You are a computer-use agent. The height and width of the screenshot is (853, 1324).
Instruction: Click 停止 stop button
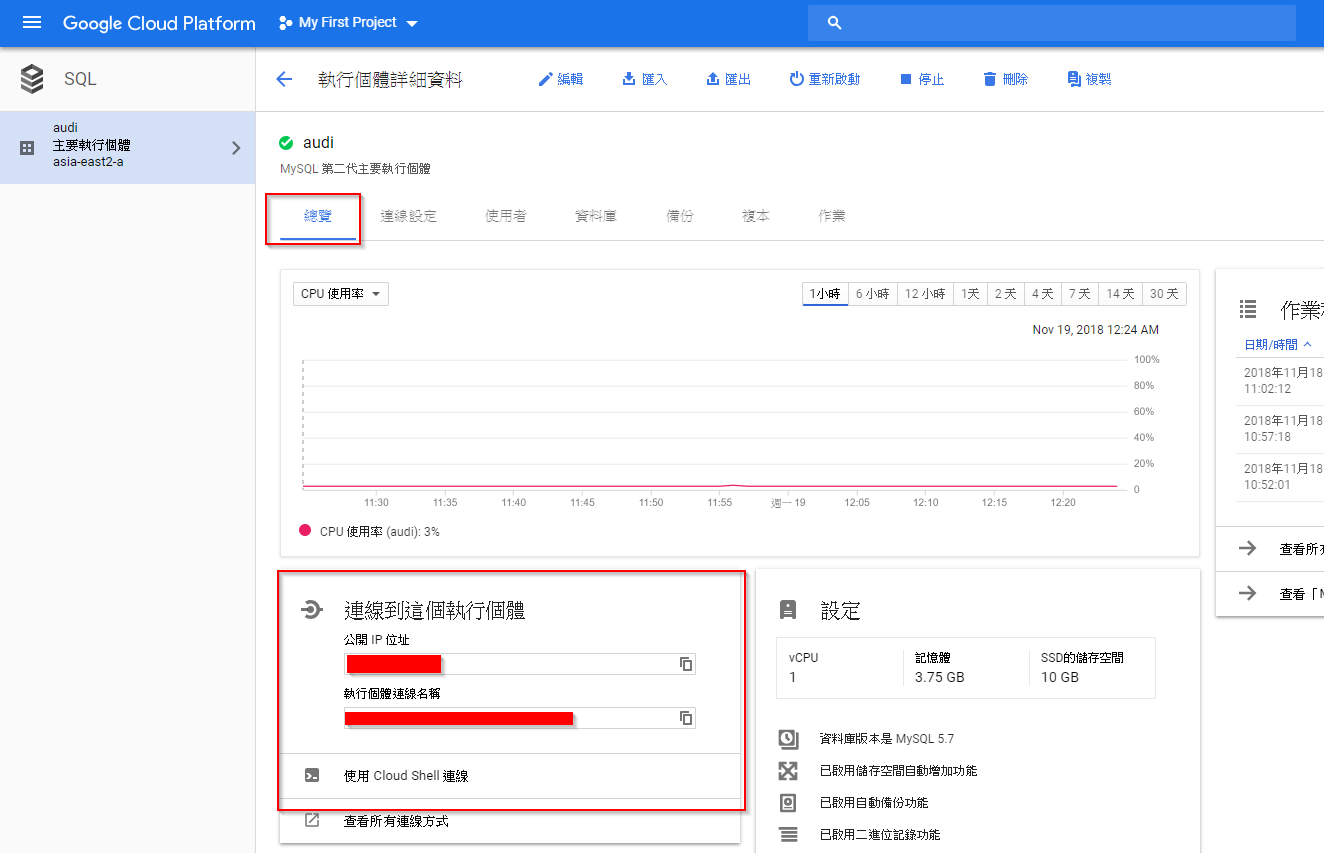click(x=921, y=79)
